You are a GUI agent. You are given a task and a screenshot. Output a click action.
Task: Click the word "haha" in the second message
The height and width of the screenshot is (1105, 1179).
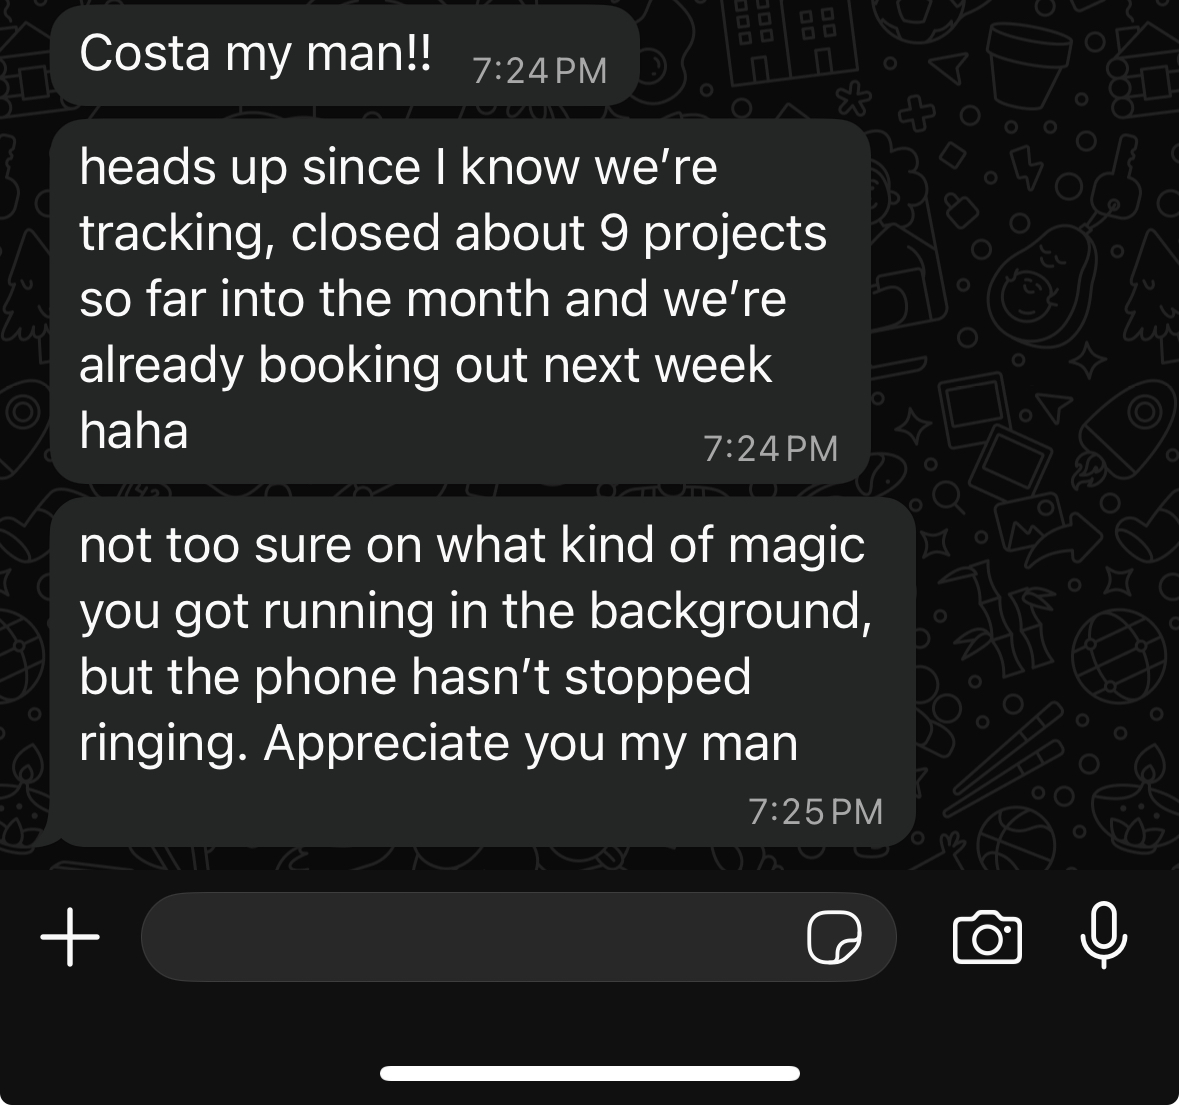click(134, 431)
